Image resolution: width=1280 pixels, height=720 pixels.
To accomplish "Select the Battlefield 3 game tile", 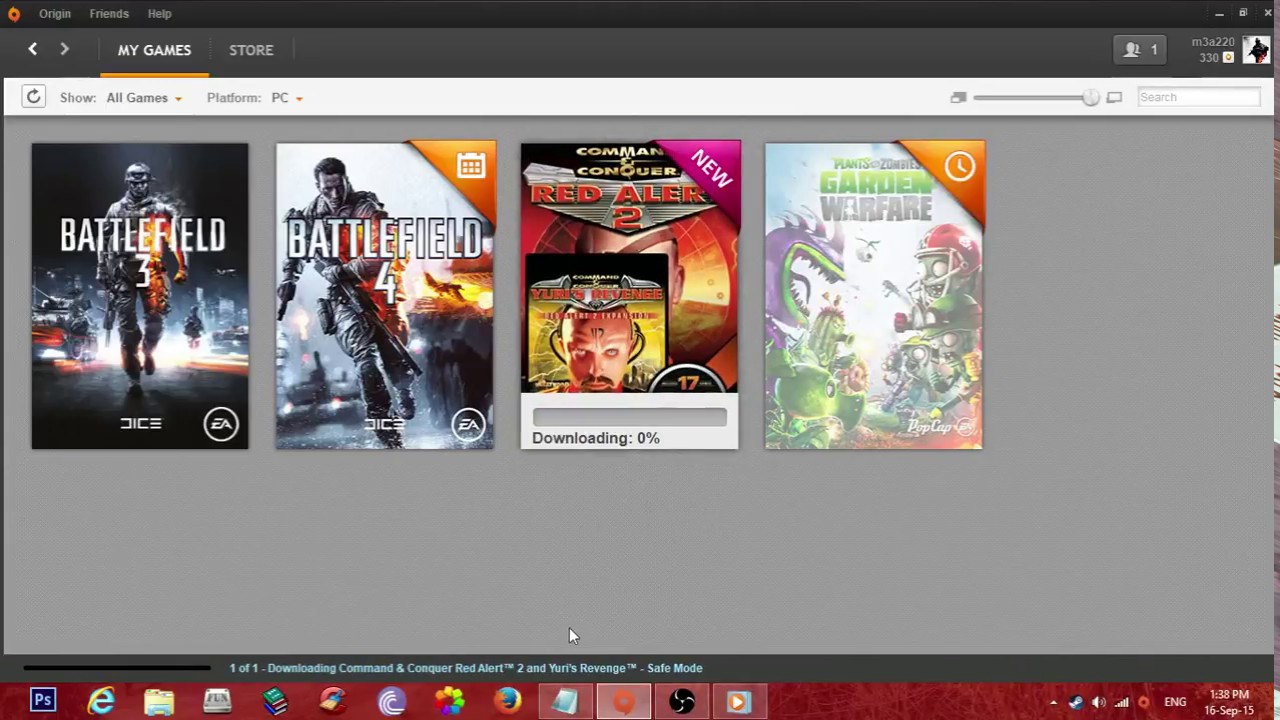I will 140,296.
